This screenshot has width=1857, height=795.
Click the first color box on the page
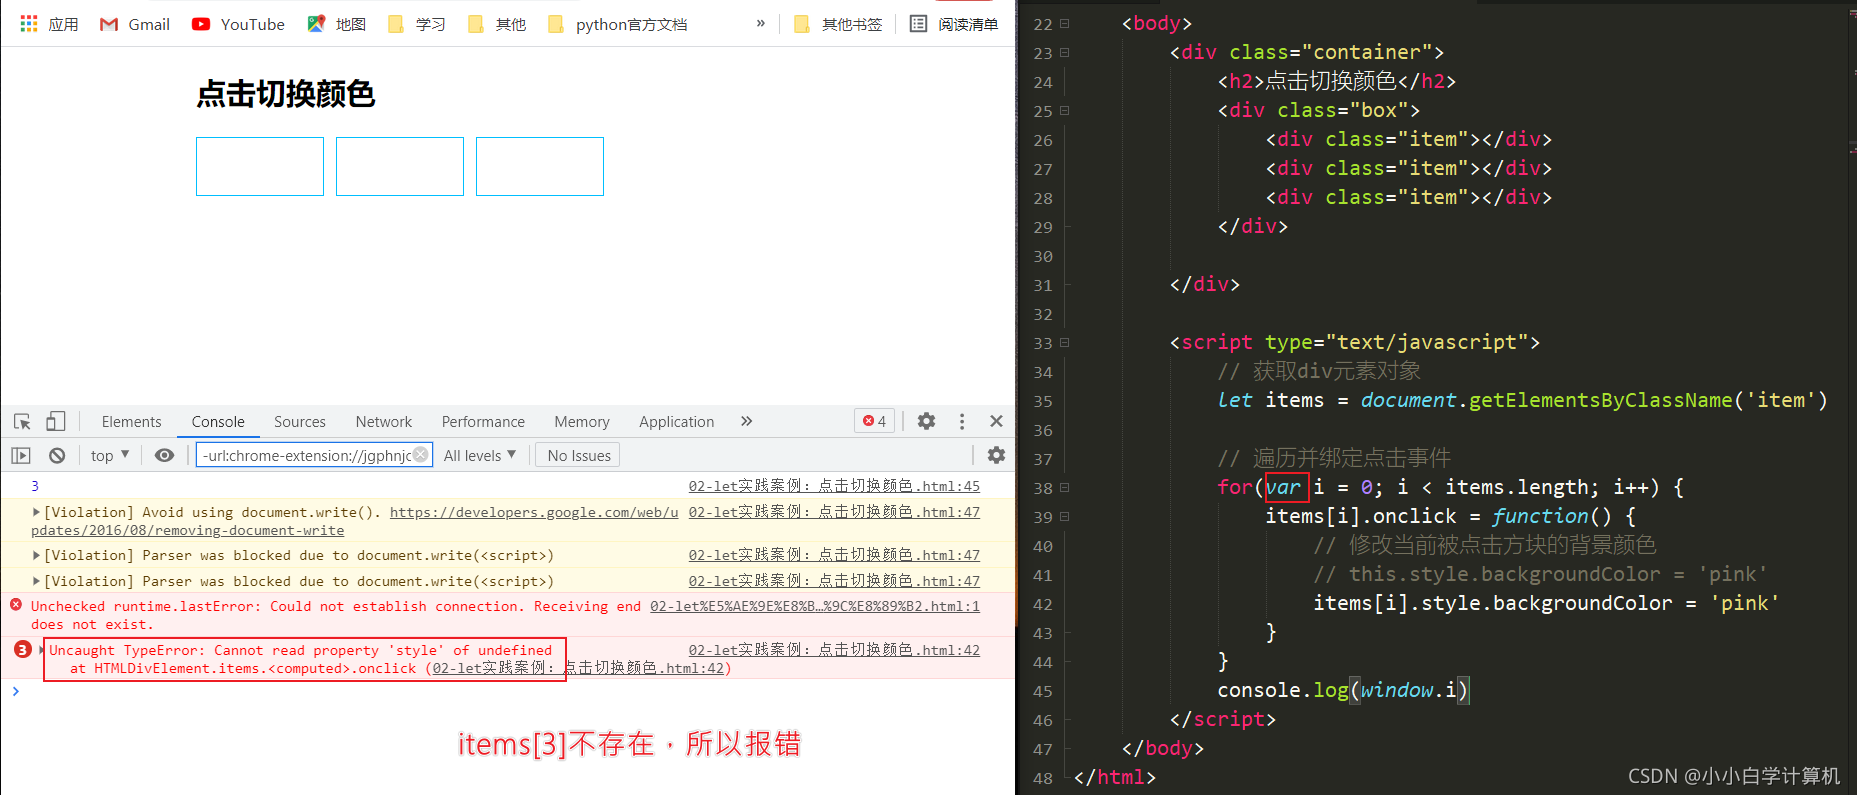260,166
